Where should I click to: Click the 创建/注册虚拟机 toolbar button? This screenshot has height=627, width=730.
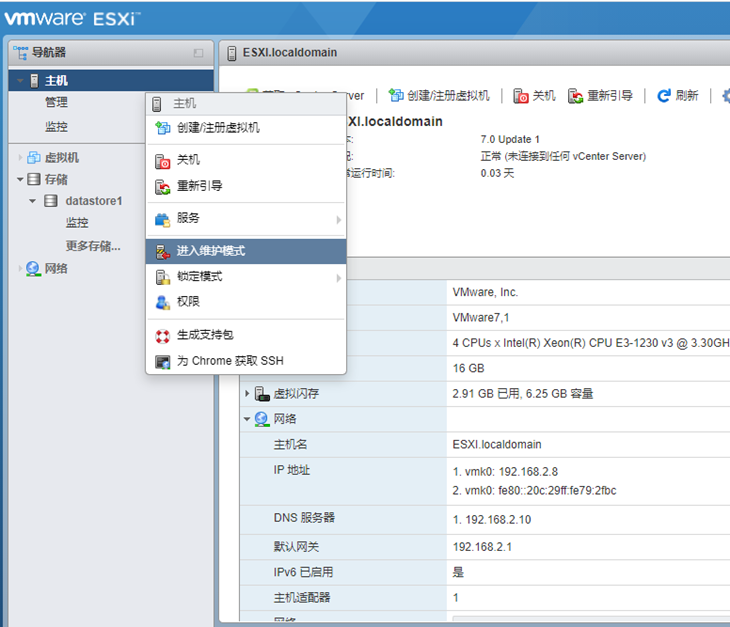click(439, 95)
